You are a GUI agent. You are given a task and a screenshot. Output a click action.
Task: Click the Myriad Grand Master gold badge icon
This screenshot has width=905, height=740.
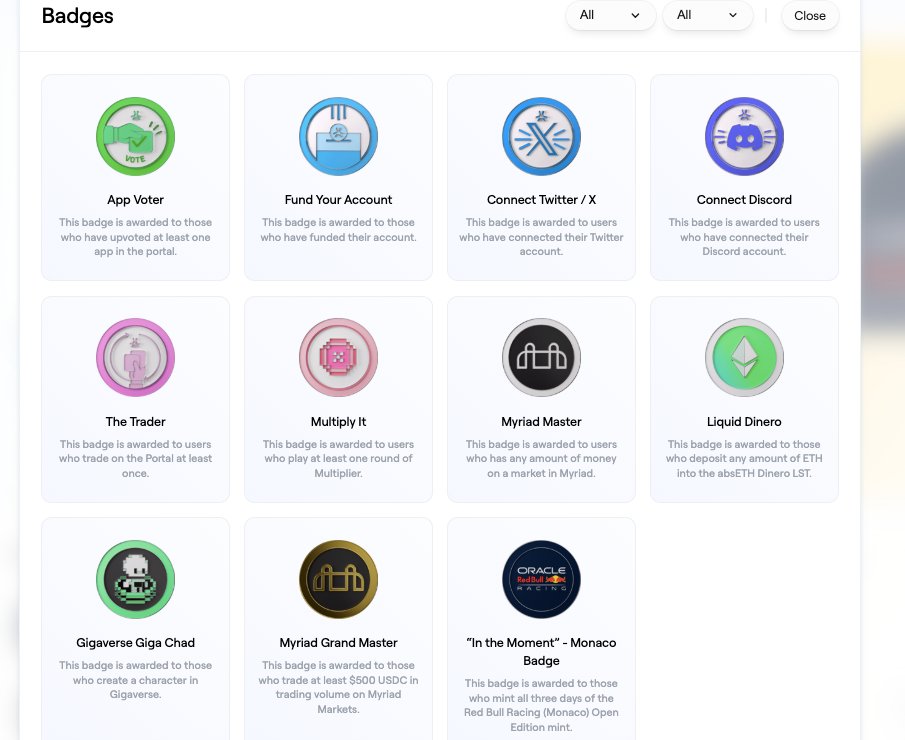(x=338, y=579)
